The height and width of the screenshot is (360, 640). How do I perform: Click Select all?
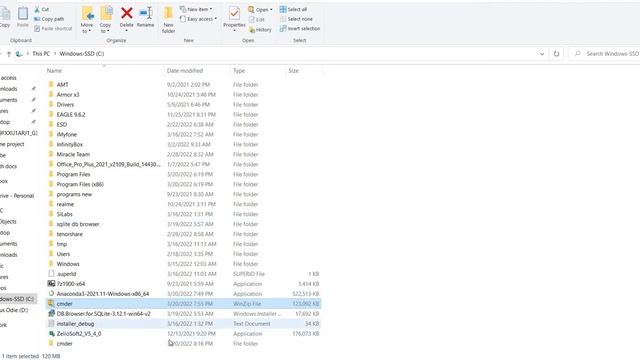(x=293, y=9)
